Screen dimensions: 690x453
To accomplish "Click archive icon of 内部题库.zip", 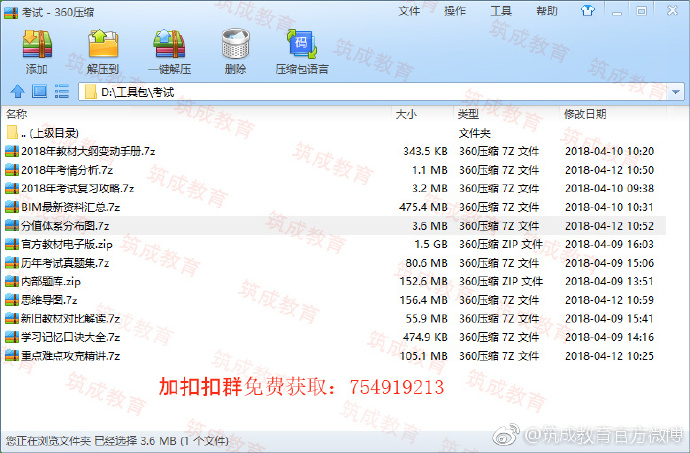I will (x=12, y=281).
